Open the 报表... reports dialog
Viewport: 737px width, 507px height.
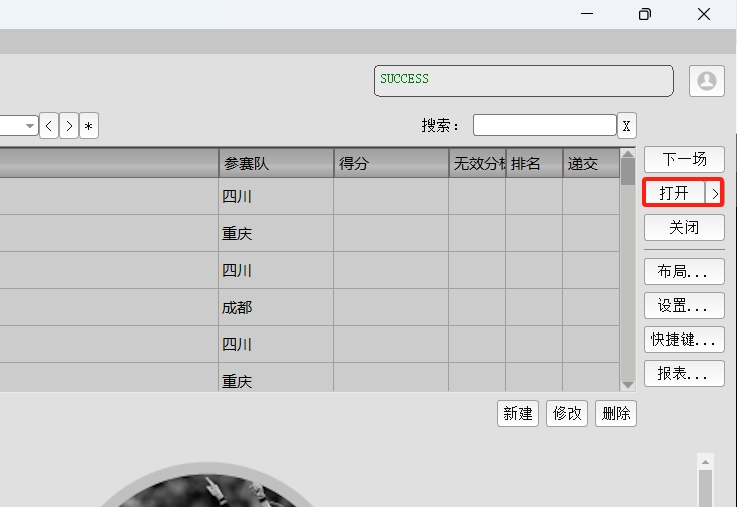pos(684,373)
